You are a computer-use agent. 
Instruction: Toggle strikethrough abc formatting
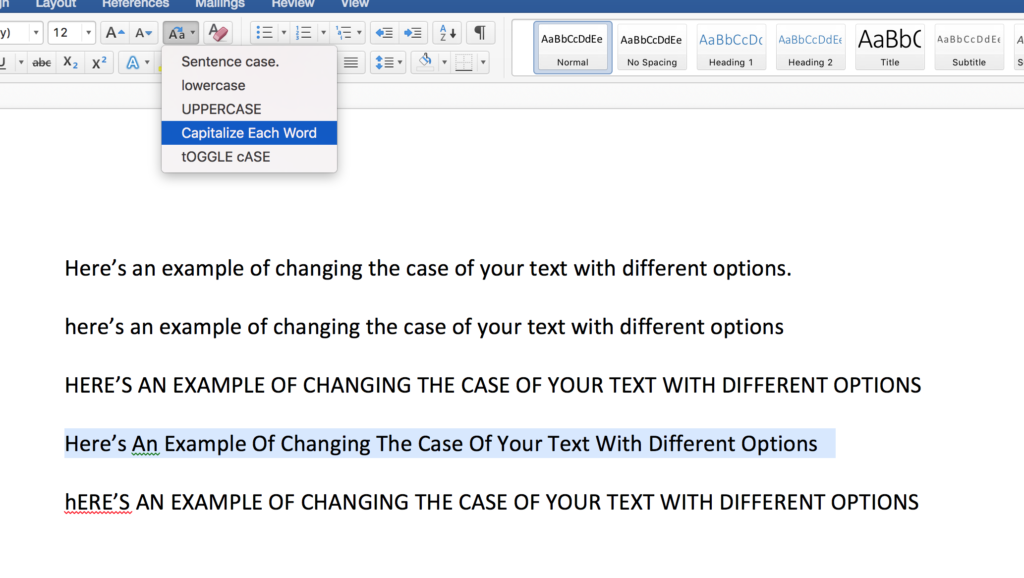point(42,63)
